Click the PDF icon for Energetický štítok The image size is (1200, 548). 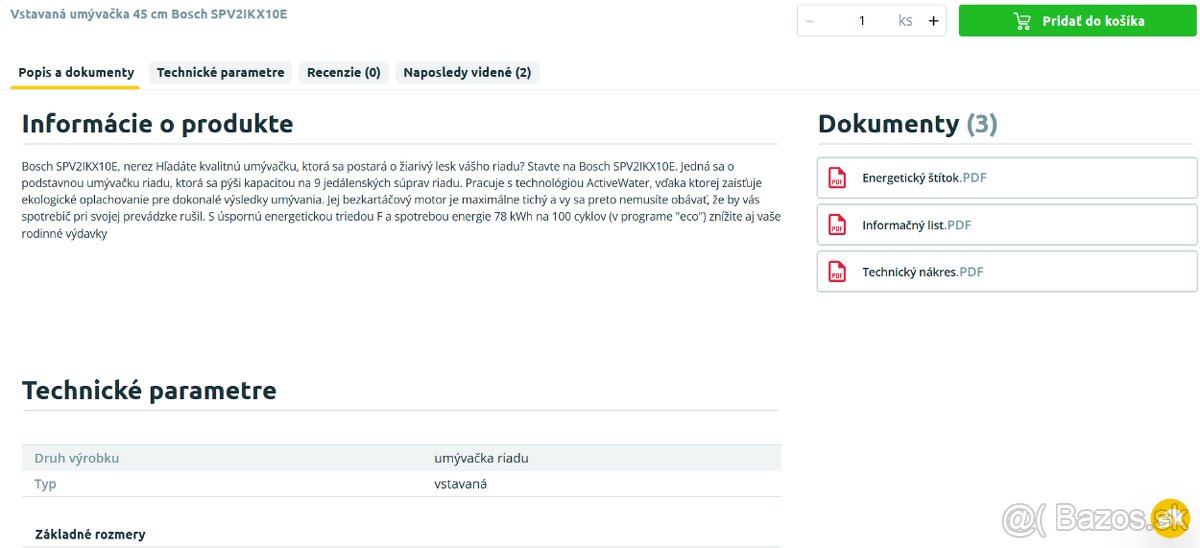(x=837, y=178)
